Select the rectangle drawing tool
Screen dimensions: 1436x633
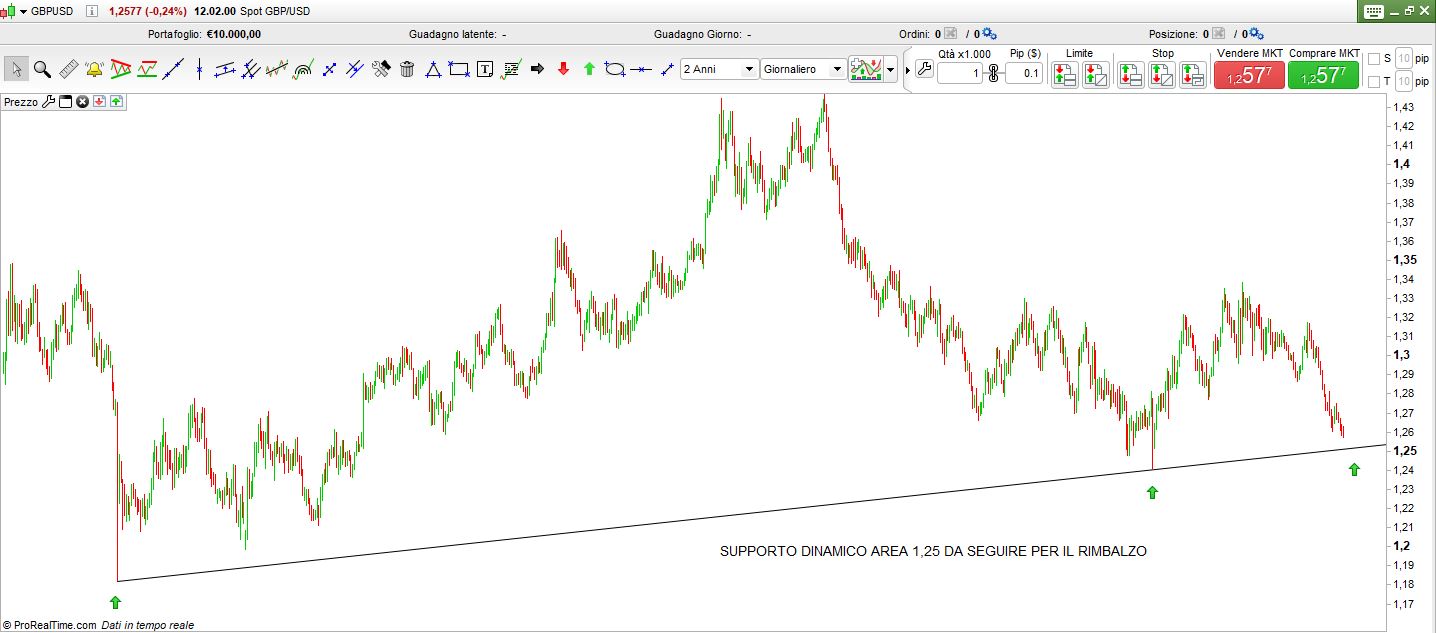pos(459,69)
